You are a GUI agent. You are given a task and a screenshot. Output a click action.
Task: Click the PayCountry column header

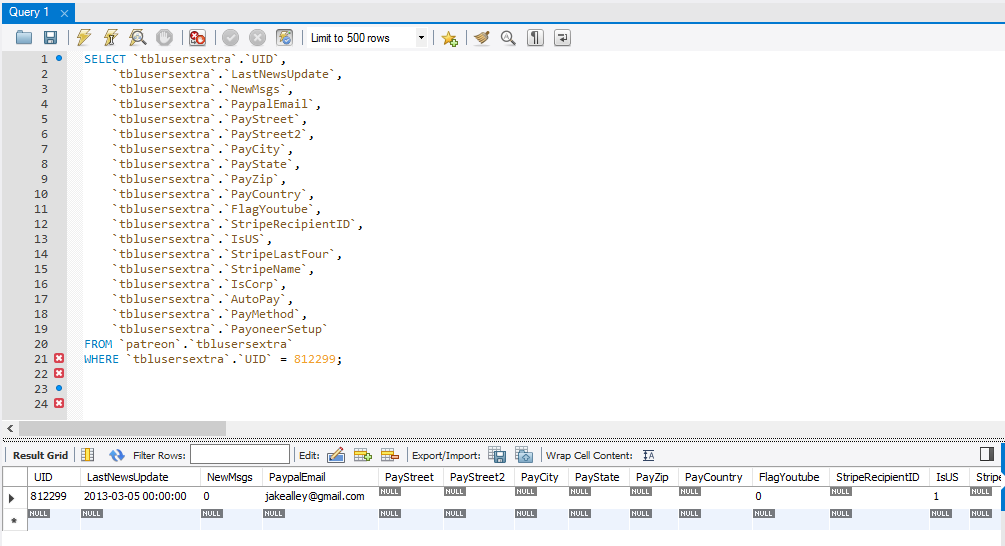[x=713, y=477]
